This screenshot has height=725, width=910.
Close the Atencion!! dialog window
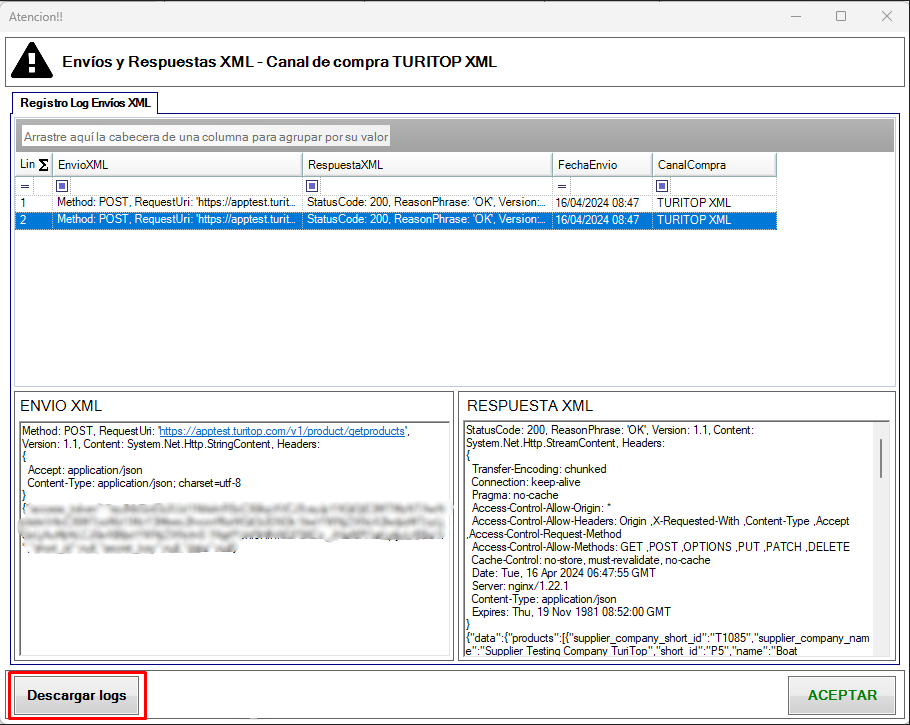(x=887, y=16)
